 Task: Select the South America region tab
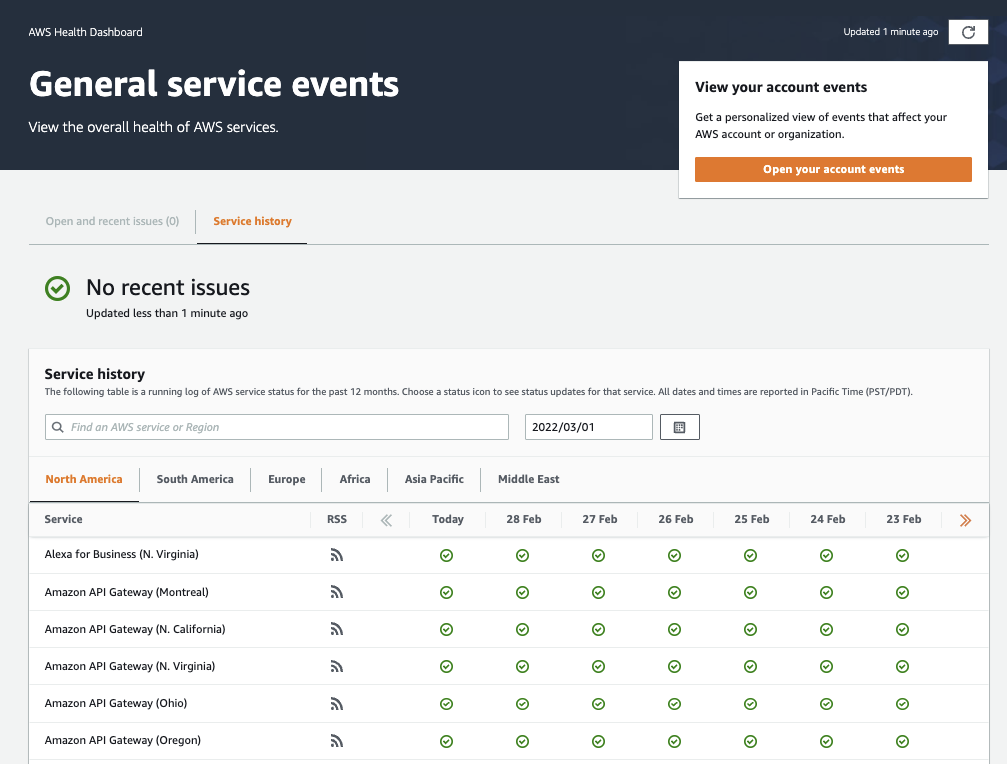pos(195,479)
